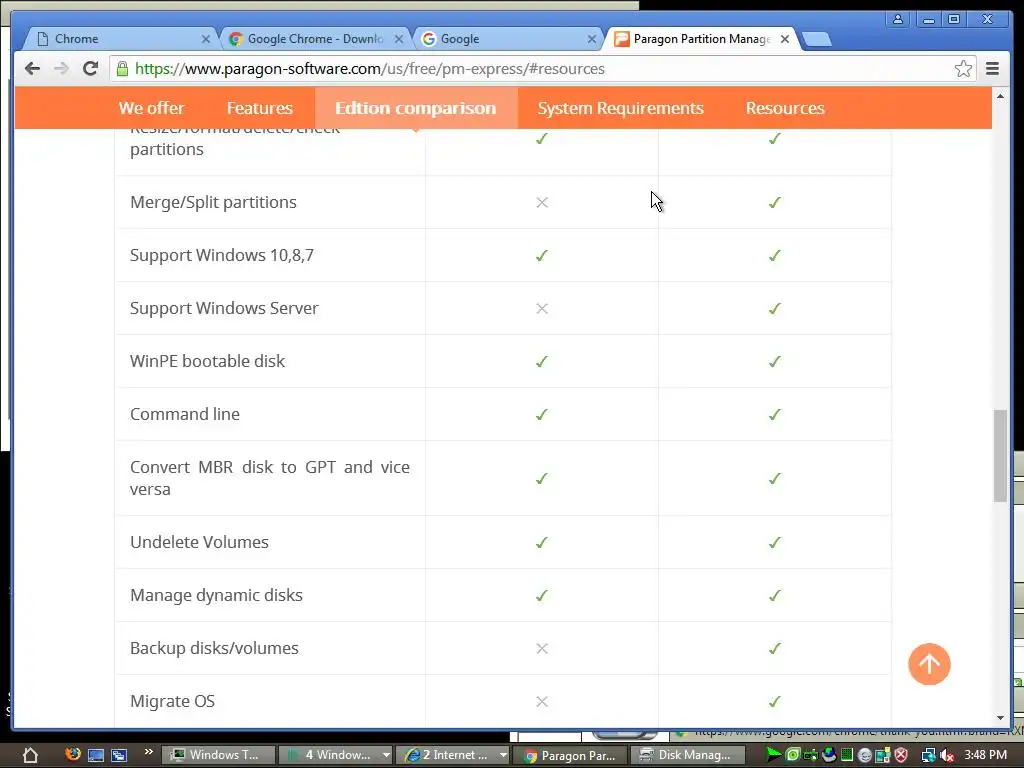The image size is (1024, 768).
Task: Click first-column checkmark for Command line
Action: [541, 414]
